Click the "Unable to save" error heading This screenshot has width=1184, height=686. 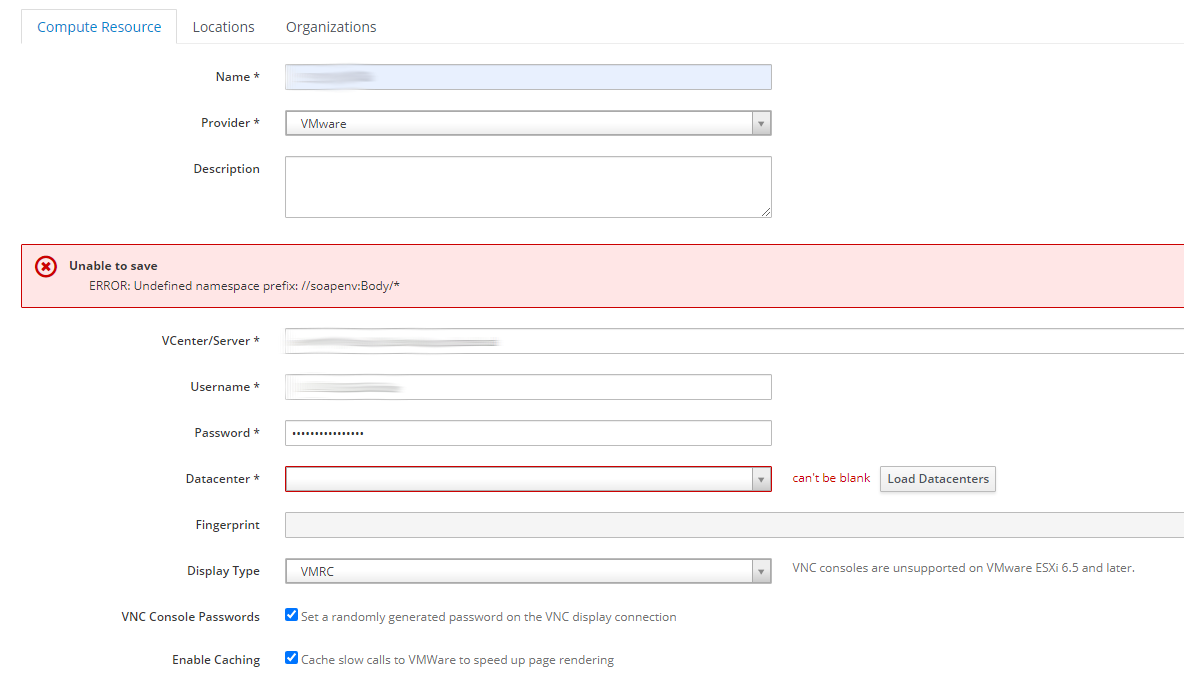(x=113, y=266)
